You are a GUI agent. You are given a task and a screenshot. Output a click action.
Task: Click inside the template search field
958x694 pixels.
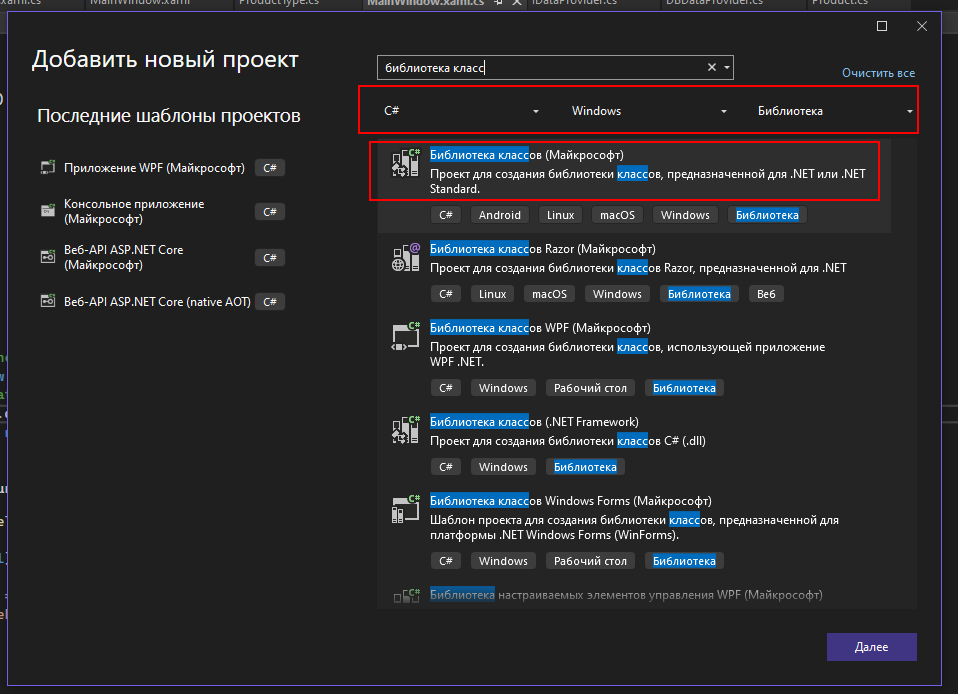click(540, 68)
